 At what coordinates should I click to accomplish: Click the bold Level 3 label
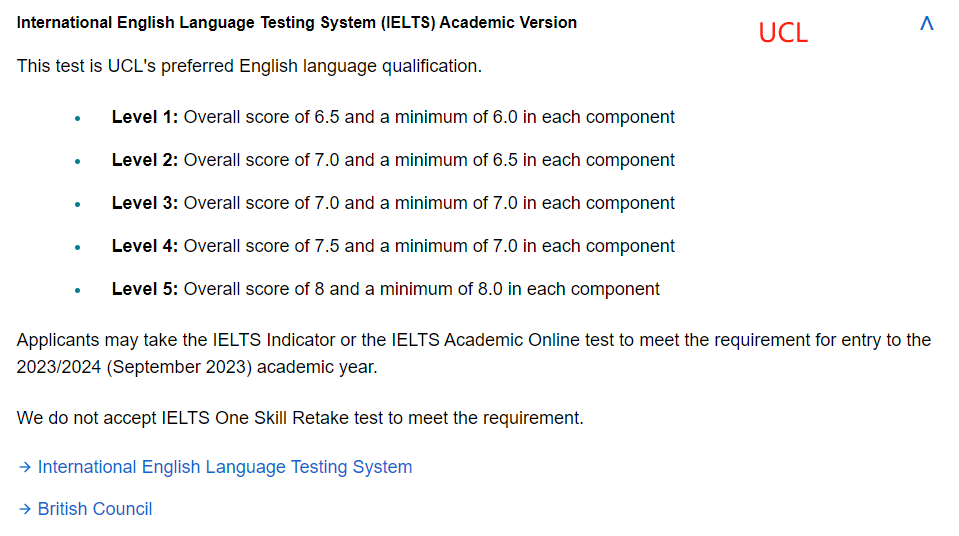pyautogui.click(x=144, y=203)
